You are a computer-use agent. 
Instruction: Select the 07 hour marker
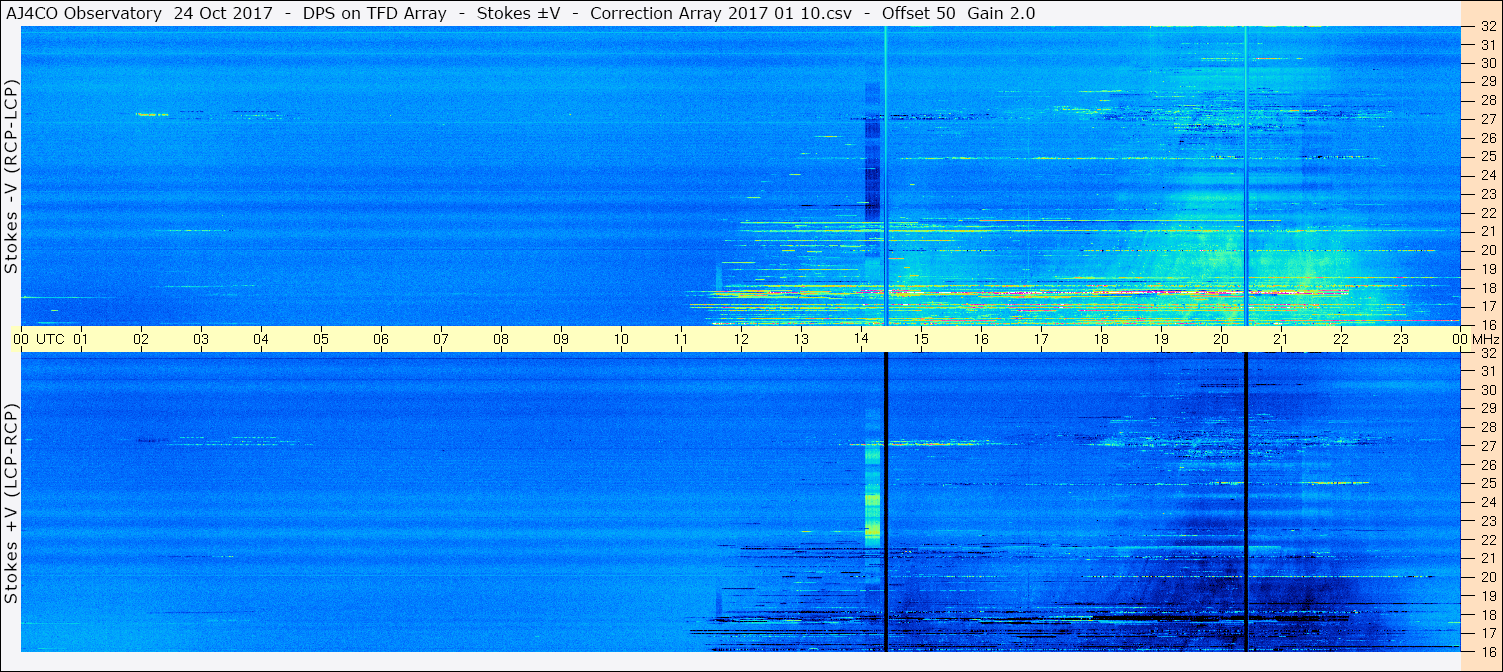point(441,339)
